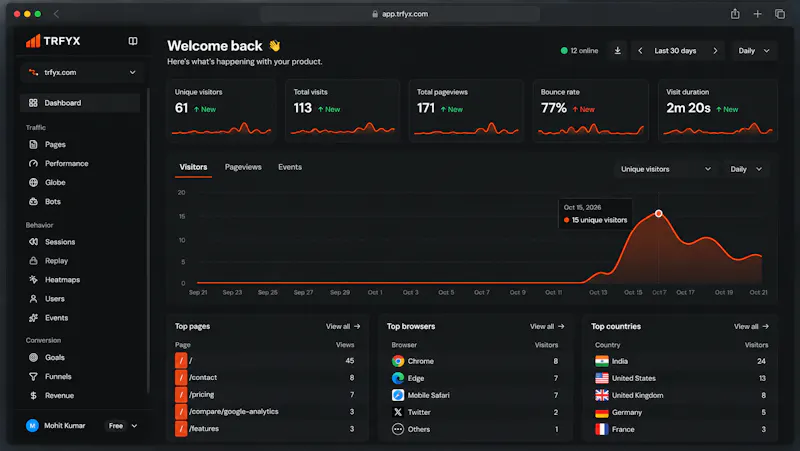Screen dimensions: 800x451
Task: Click the /pricing page row
Action: pyautogui.click(x=265, y=395)
